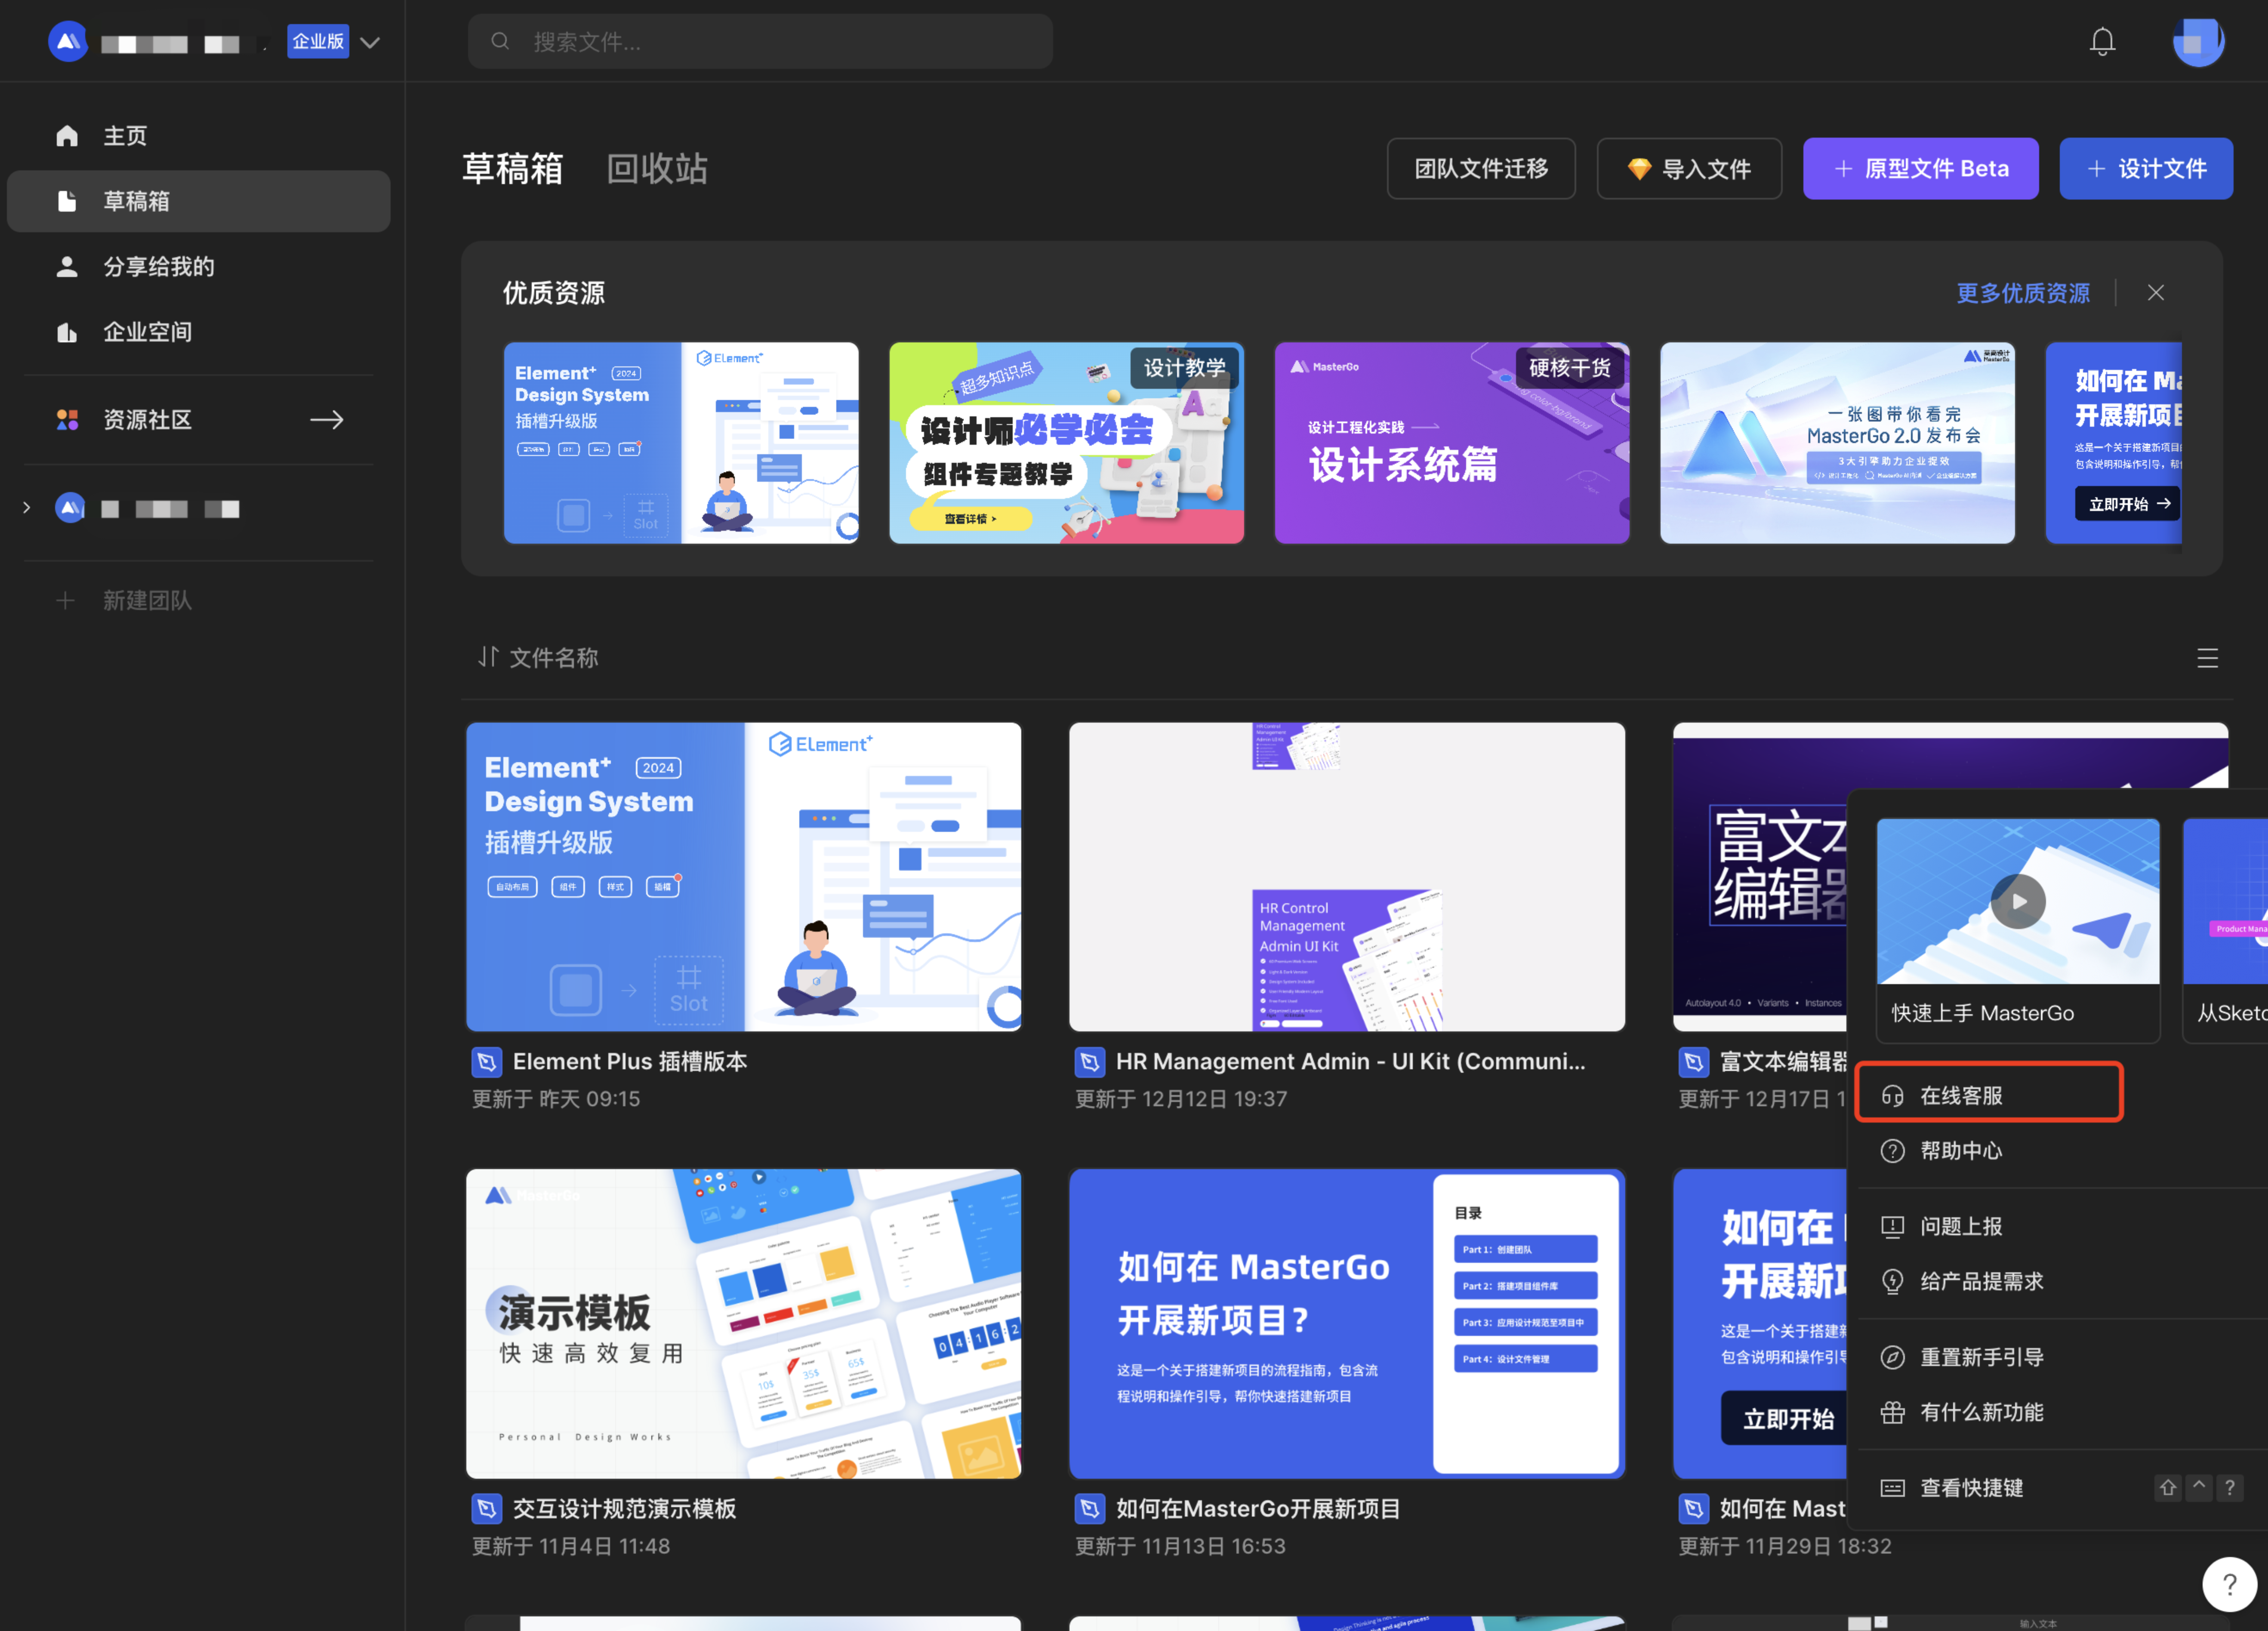Expand the workspace switcher chevron next to 企业版
The height and width of the screenshot is (1631, 2268).
coord(370,43)
